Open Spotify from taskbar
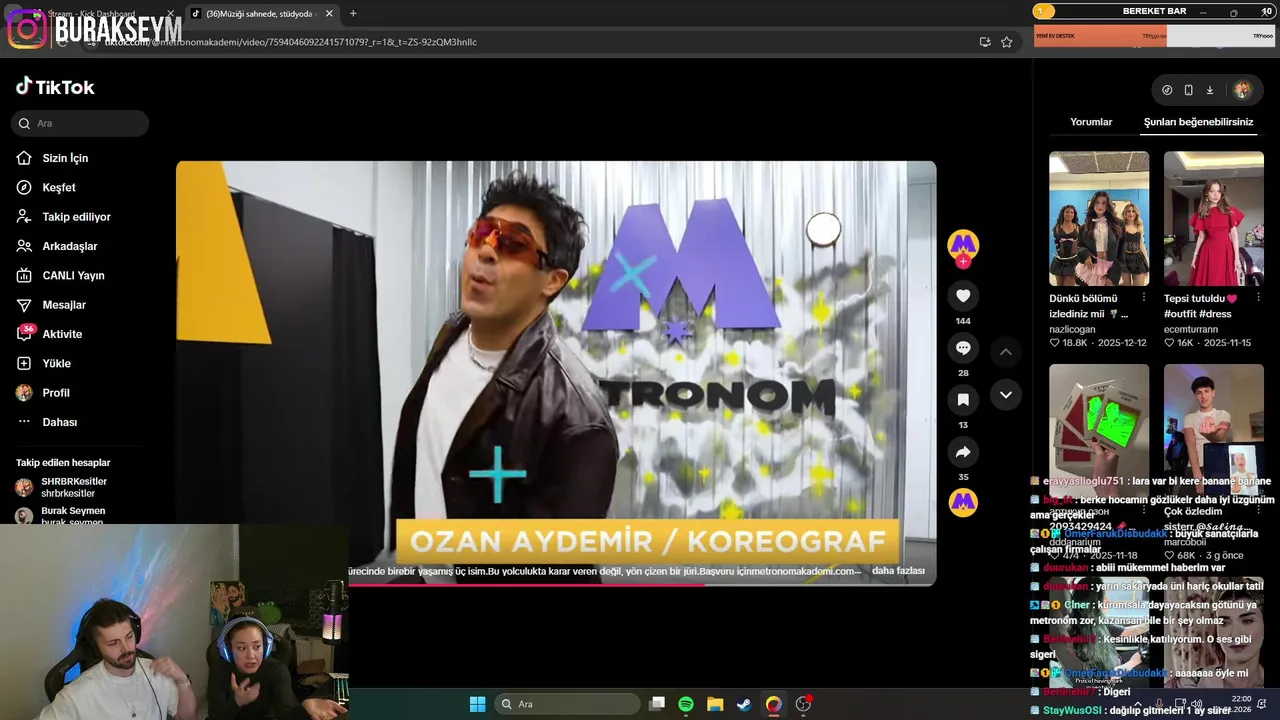The height and width of the screenshot is (720, 1280). [x=686, y=704]
